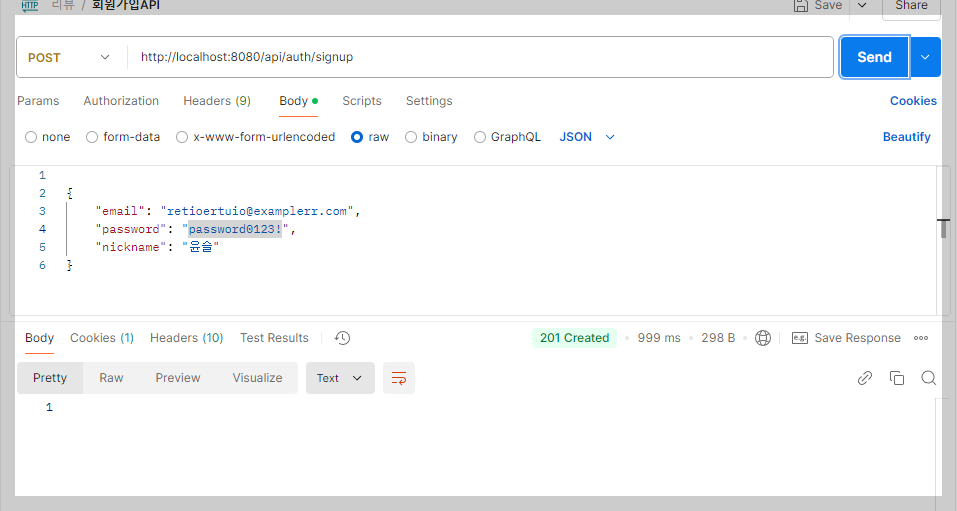Switch to the Scripts tab
The height and width of the screenshot is (511, 957).
[x=362, y=101]
